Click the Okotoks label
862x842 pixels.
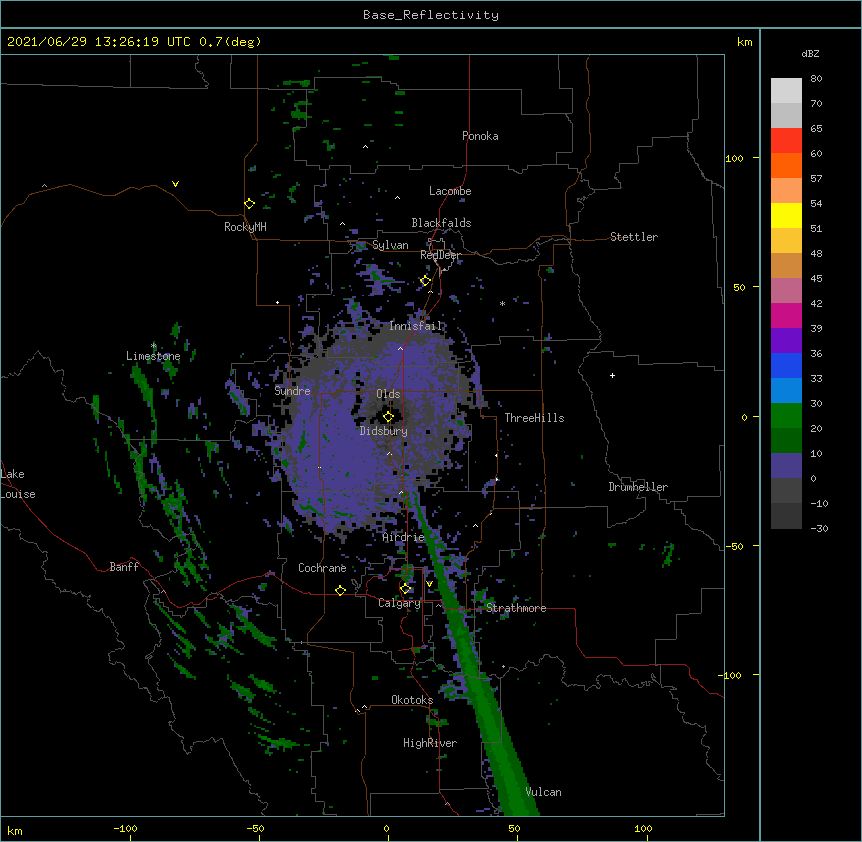(x=412, y=700)
